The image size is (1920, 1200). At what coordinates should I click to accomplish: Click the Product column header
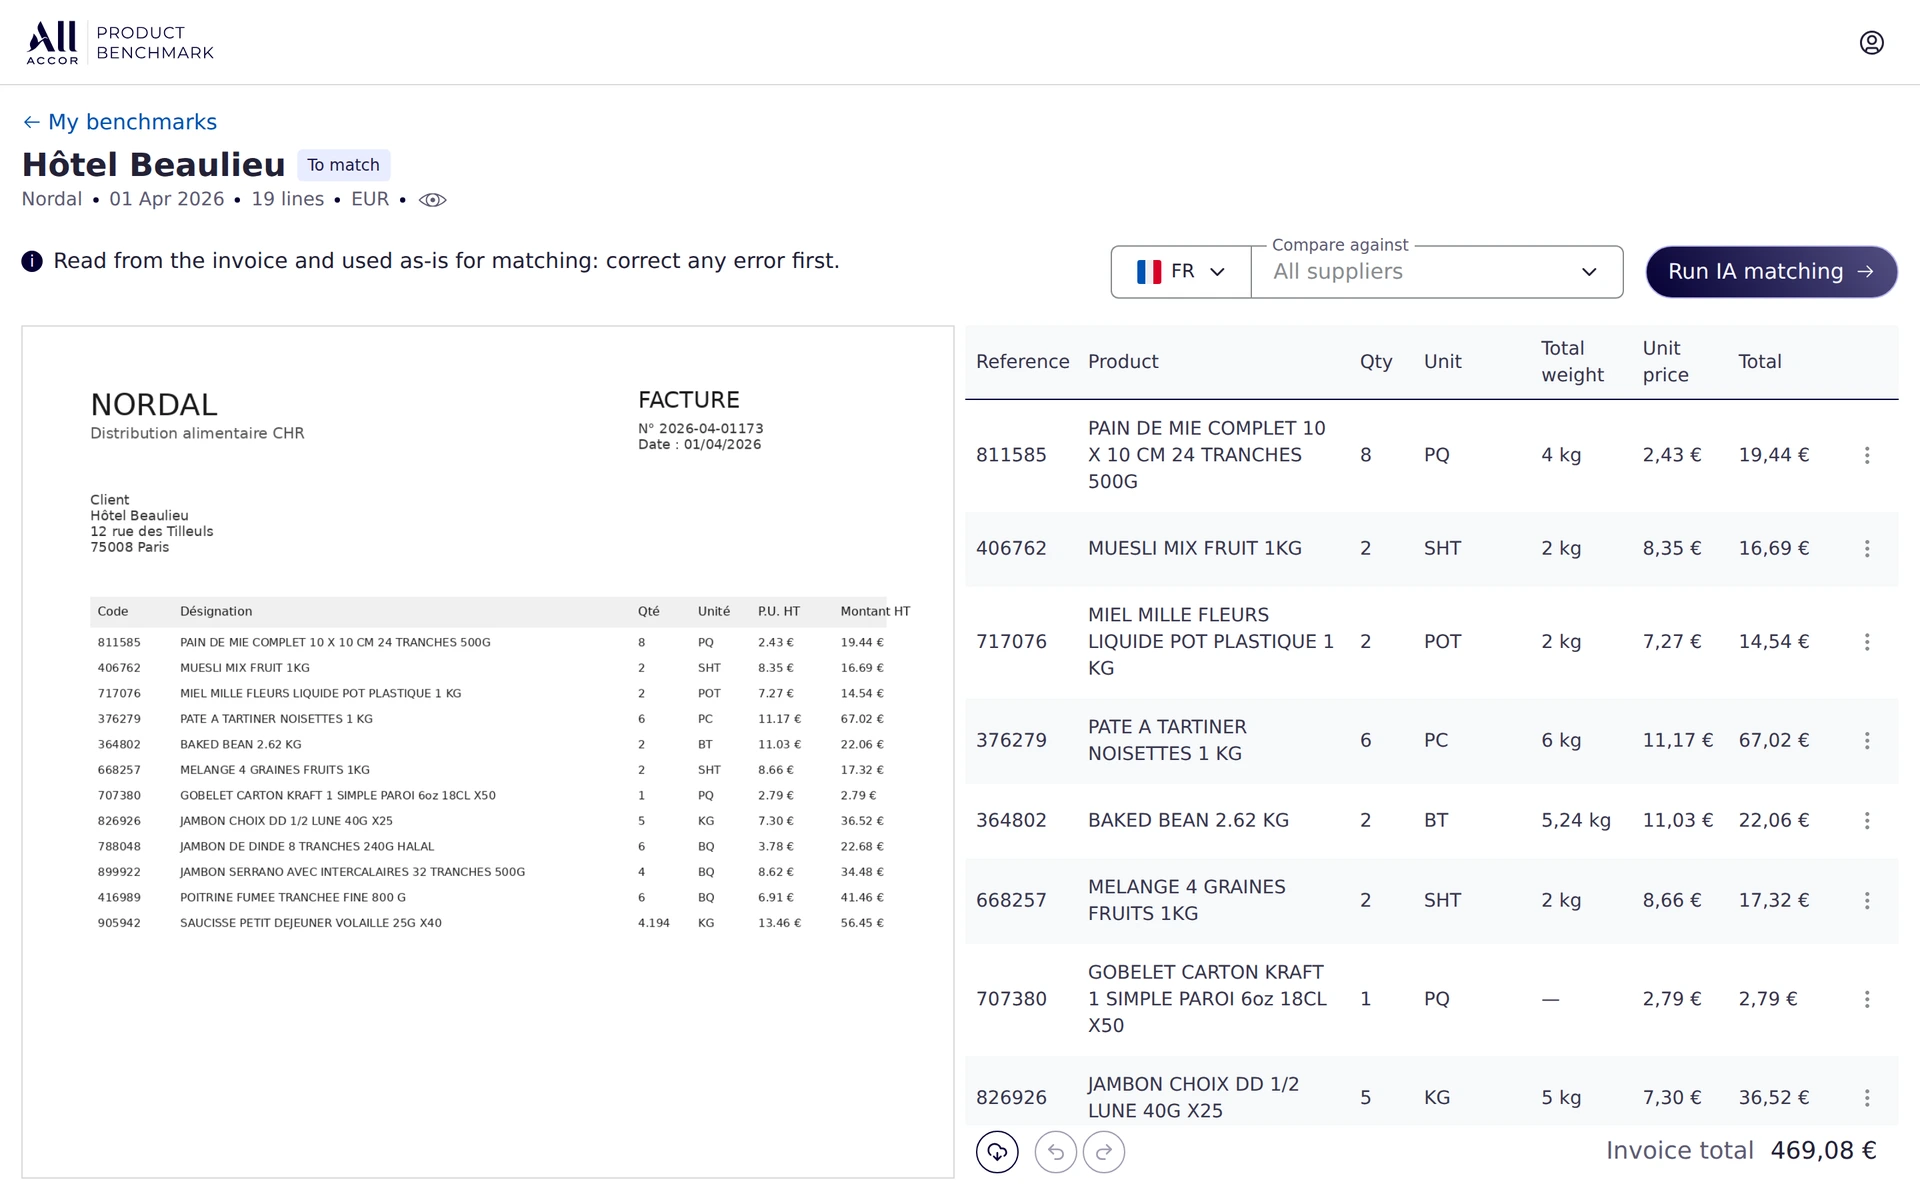point(1123,362)
